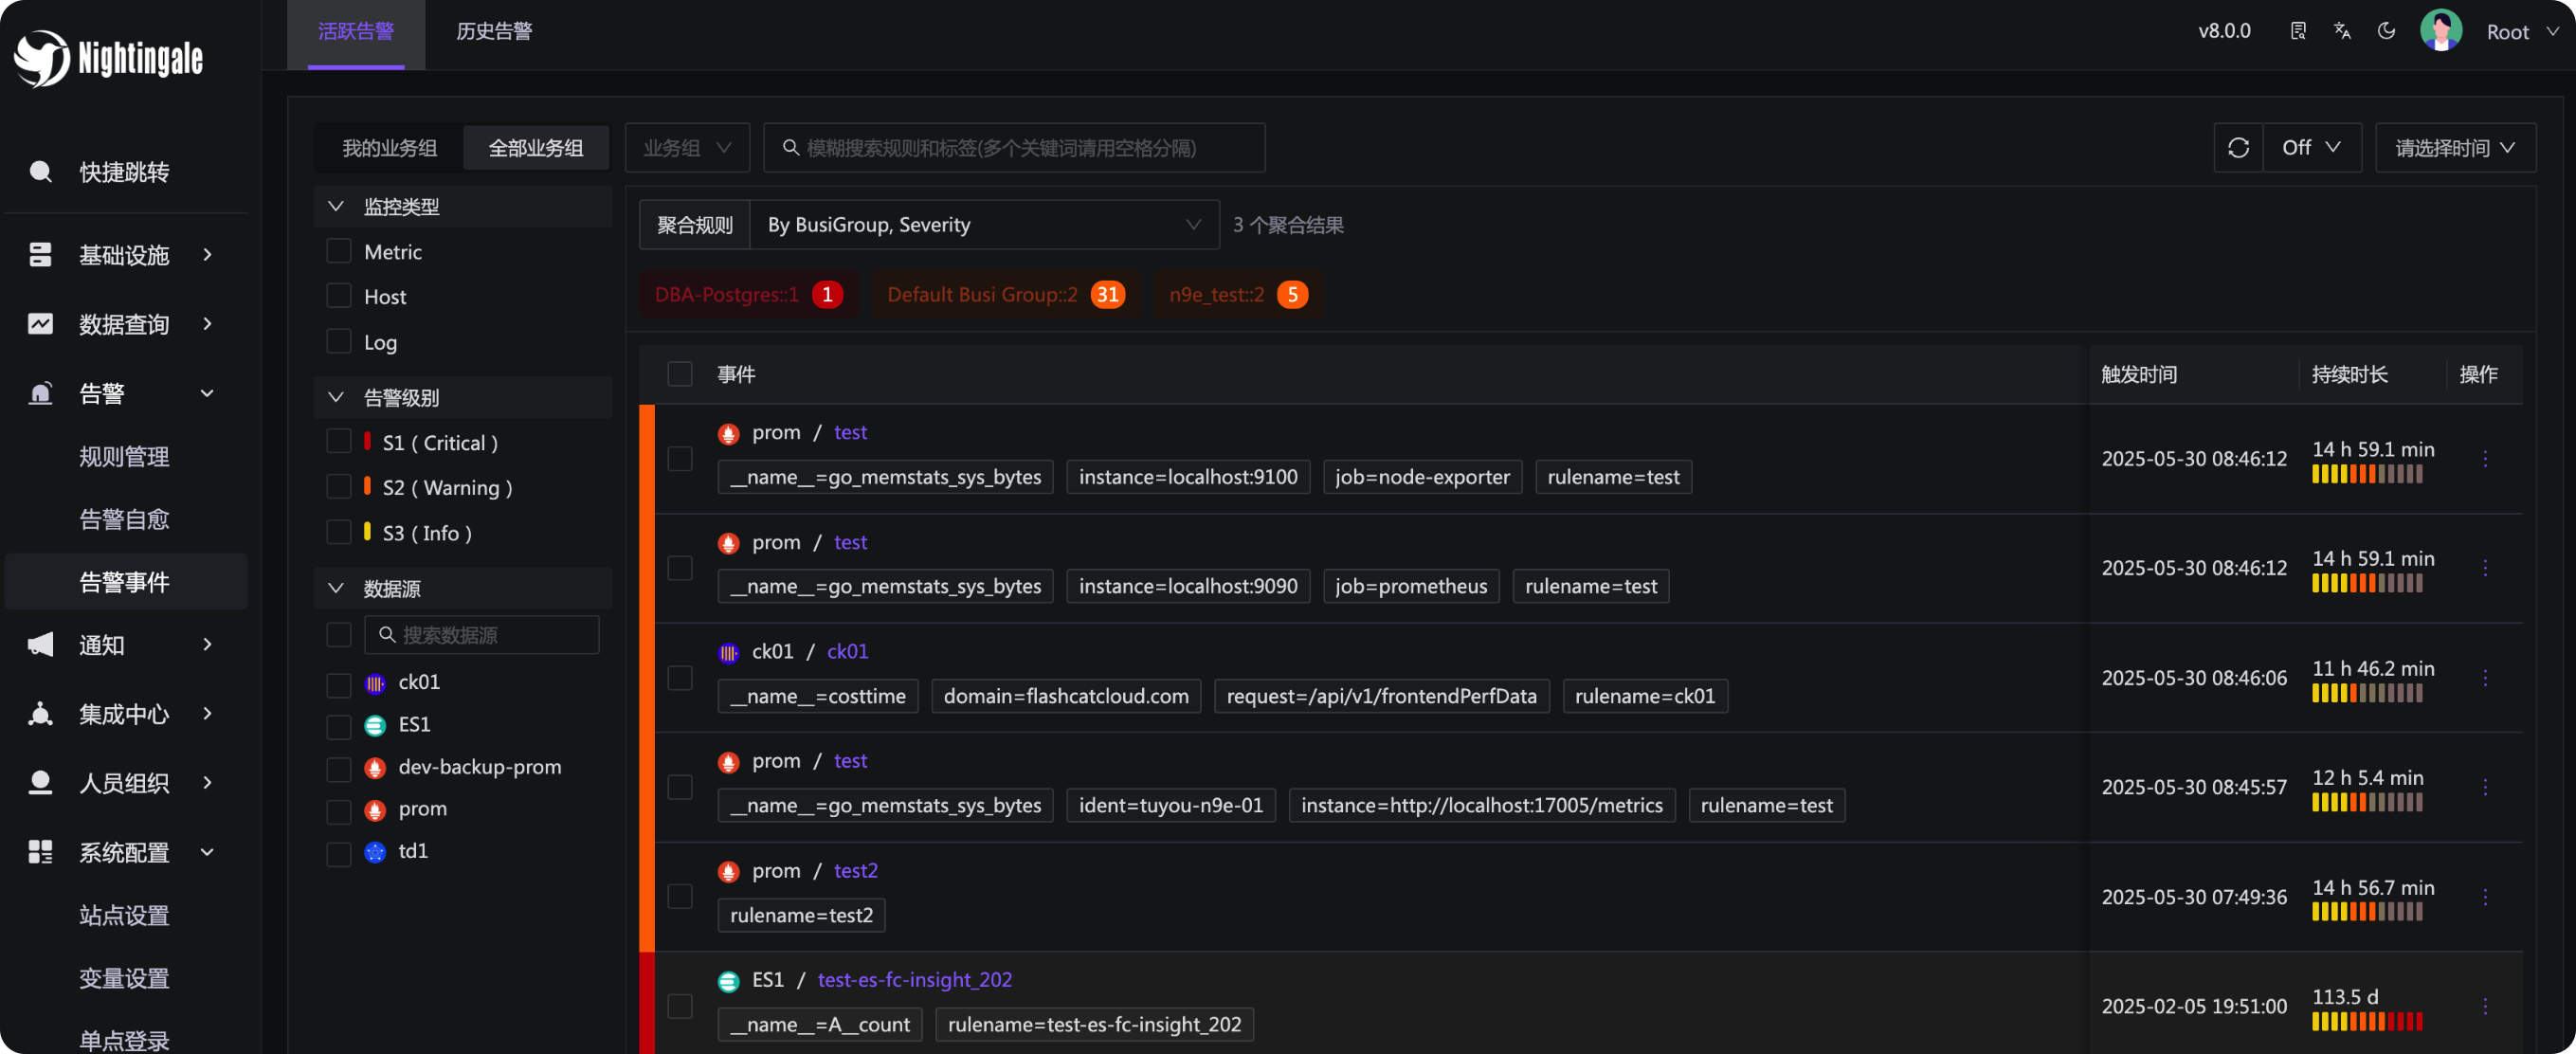This screenshot has height=1054, width=2576.
Task: Open the test-es-fc-insight_202 rule link
Action: click(x=914, y=980)
